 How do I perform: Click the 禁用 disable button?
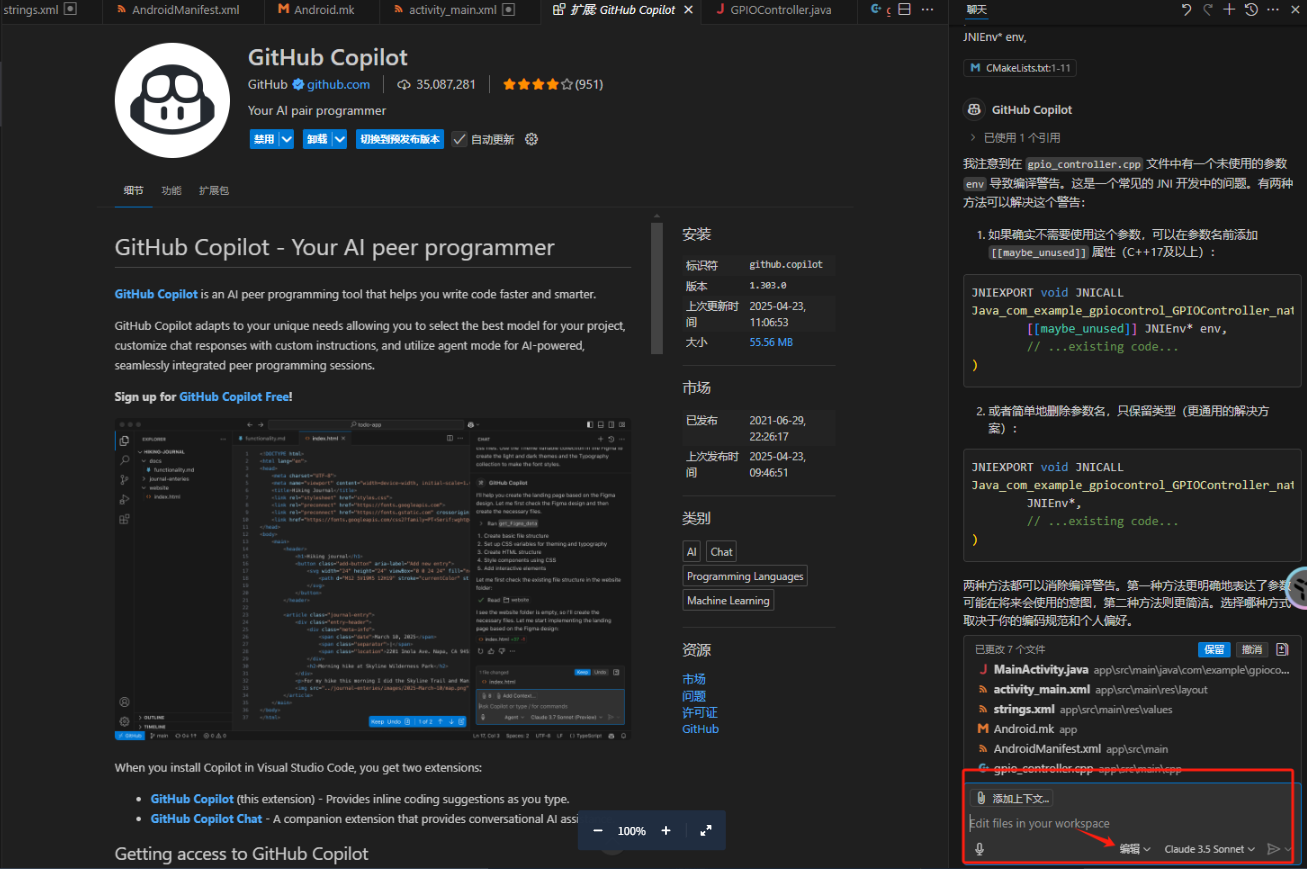click(264, 139)
